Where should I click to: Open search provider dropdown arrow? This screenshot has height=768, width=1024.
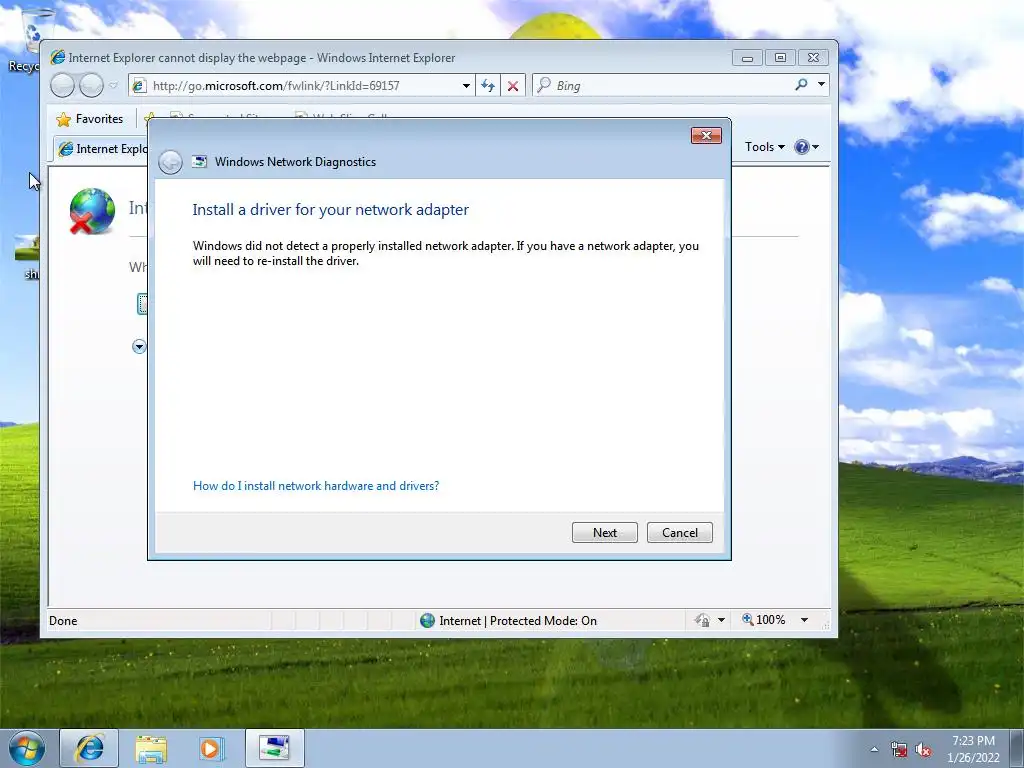(x=822, y=85)
